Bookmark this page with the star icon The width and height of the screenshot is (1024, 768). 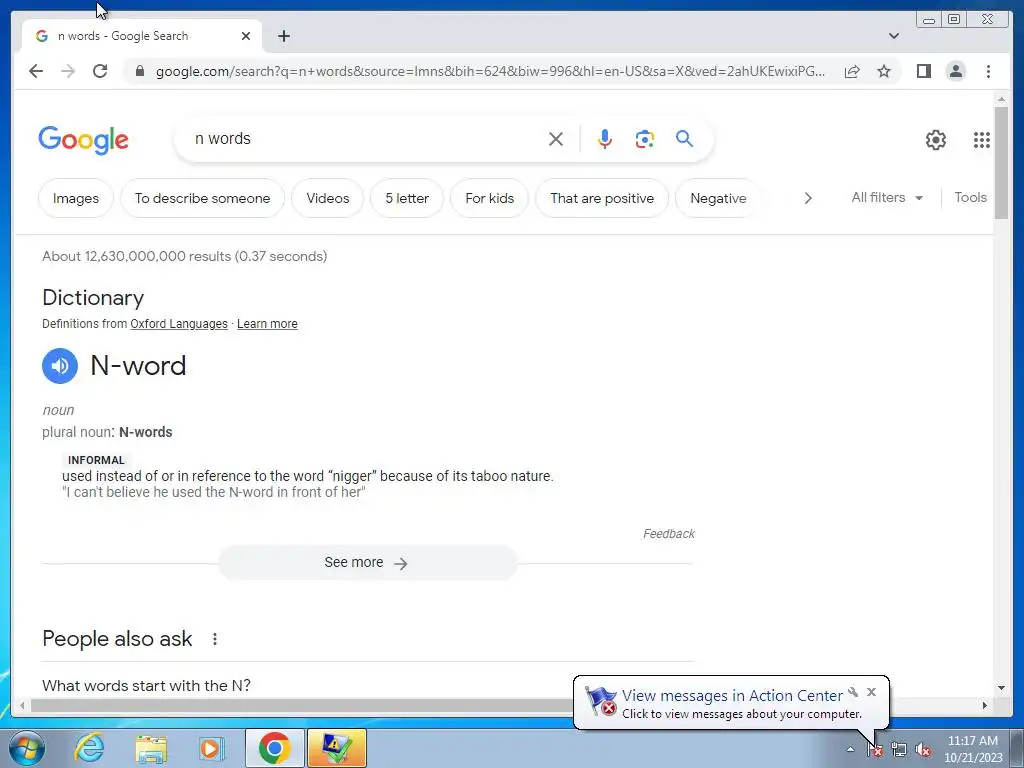click(x=884, y=71)
